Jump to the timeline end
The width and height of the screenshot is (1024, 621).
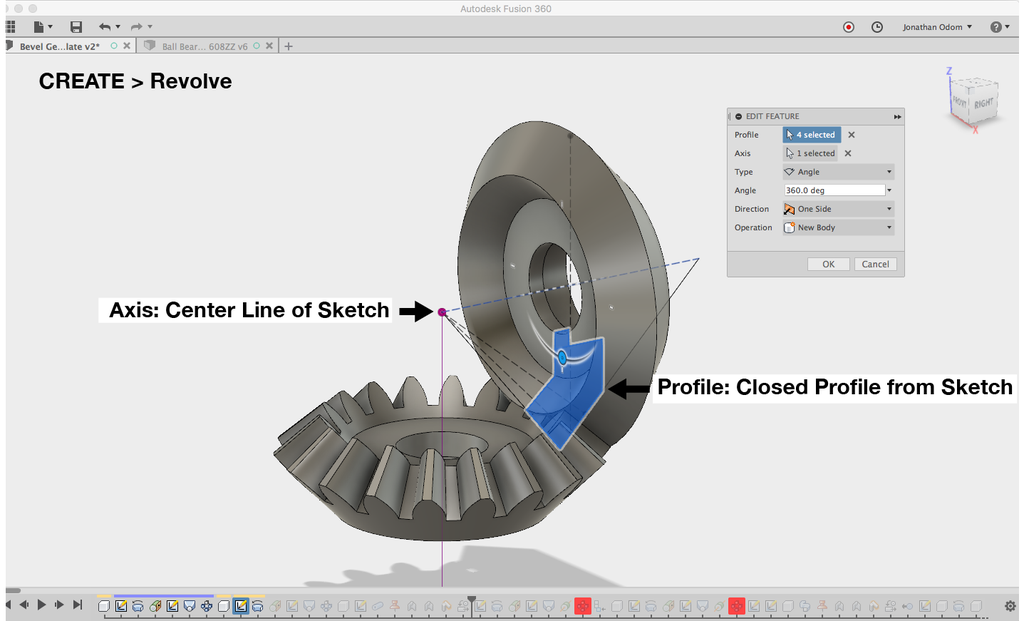(x=77, y=605)
